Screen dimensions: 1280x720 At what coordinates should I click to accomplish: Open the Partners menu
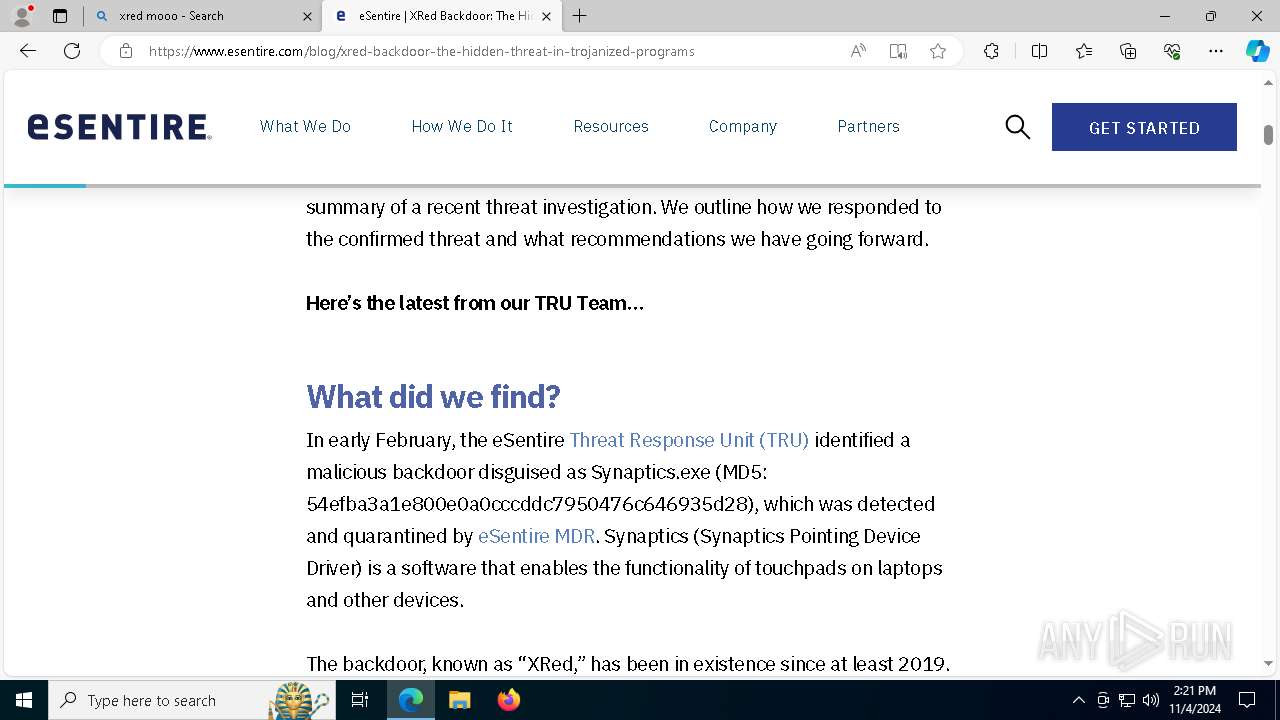868,126
